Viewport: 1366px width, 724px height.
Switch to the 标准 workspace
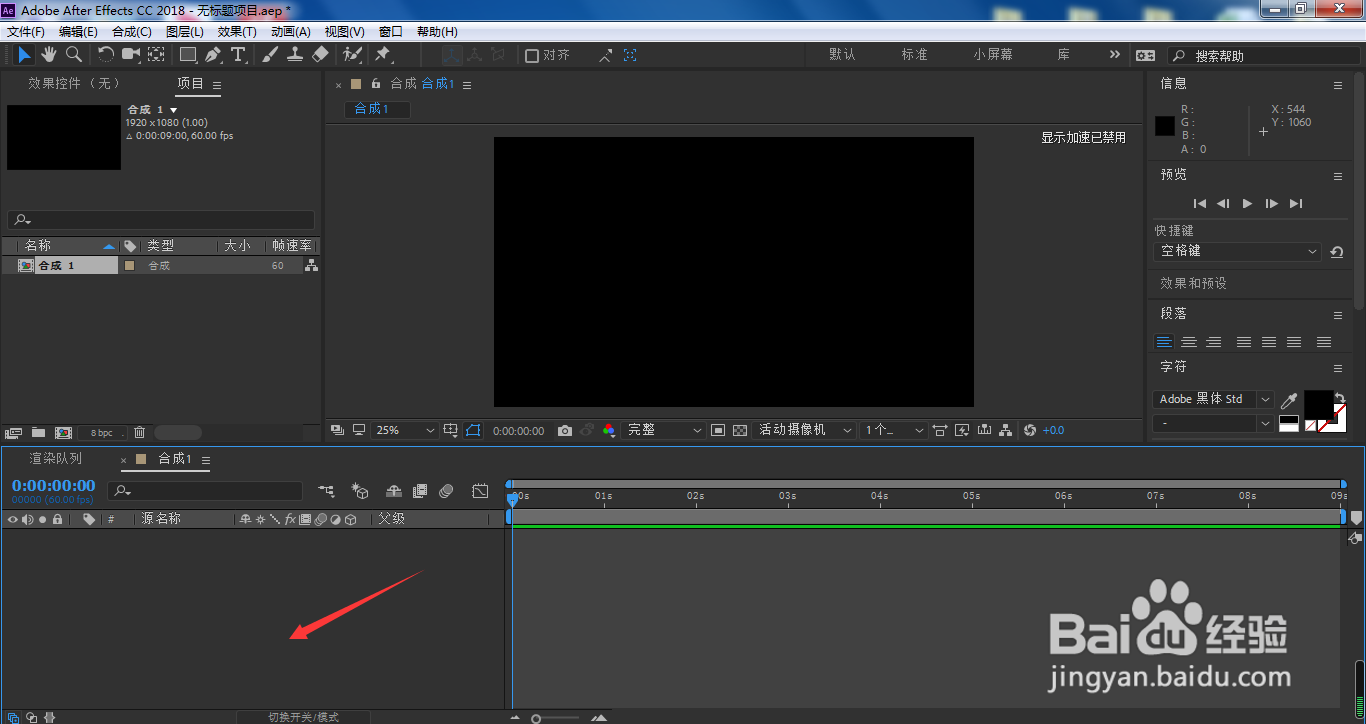[x=915, y=55]
